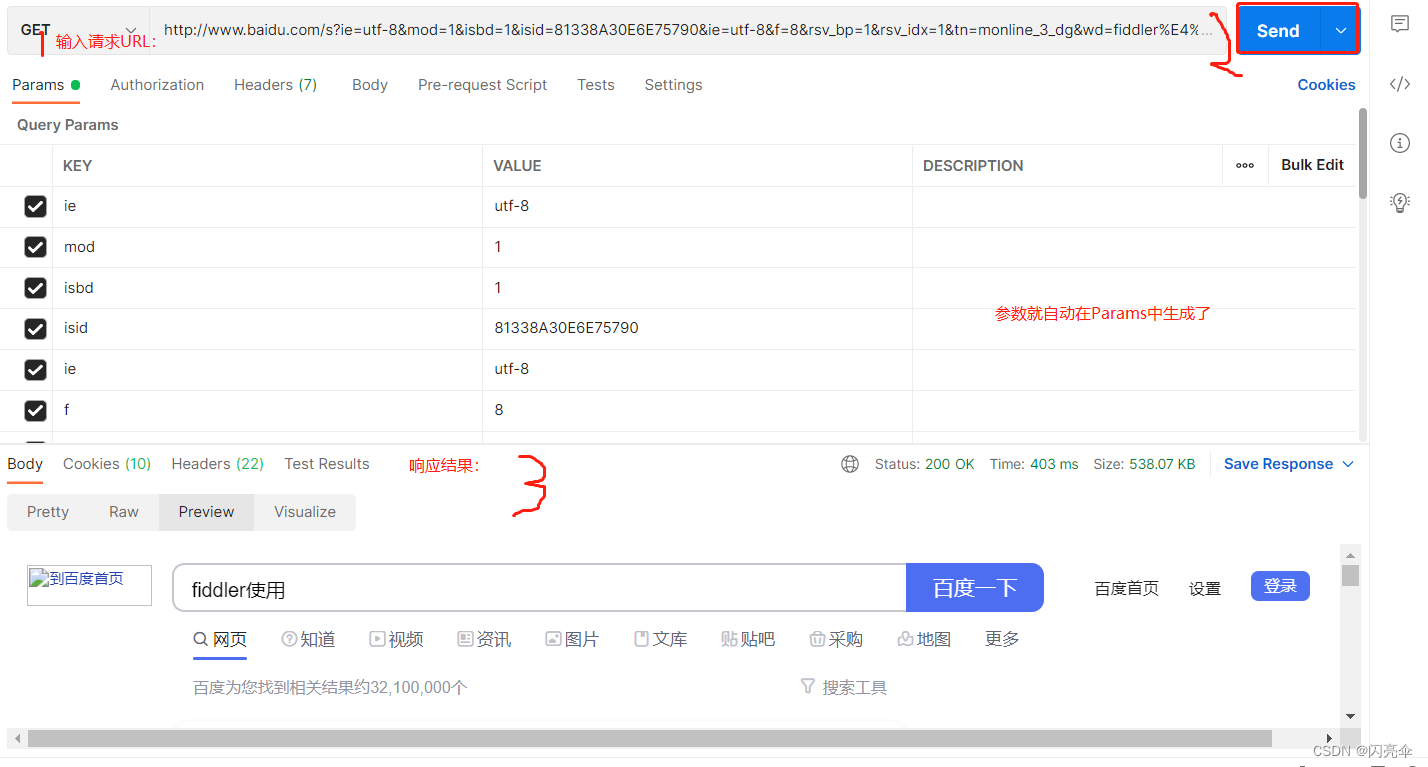
Task: Open the Cookies link
Action: (1326, 85)
